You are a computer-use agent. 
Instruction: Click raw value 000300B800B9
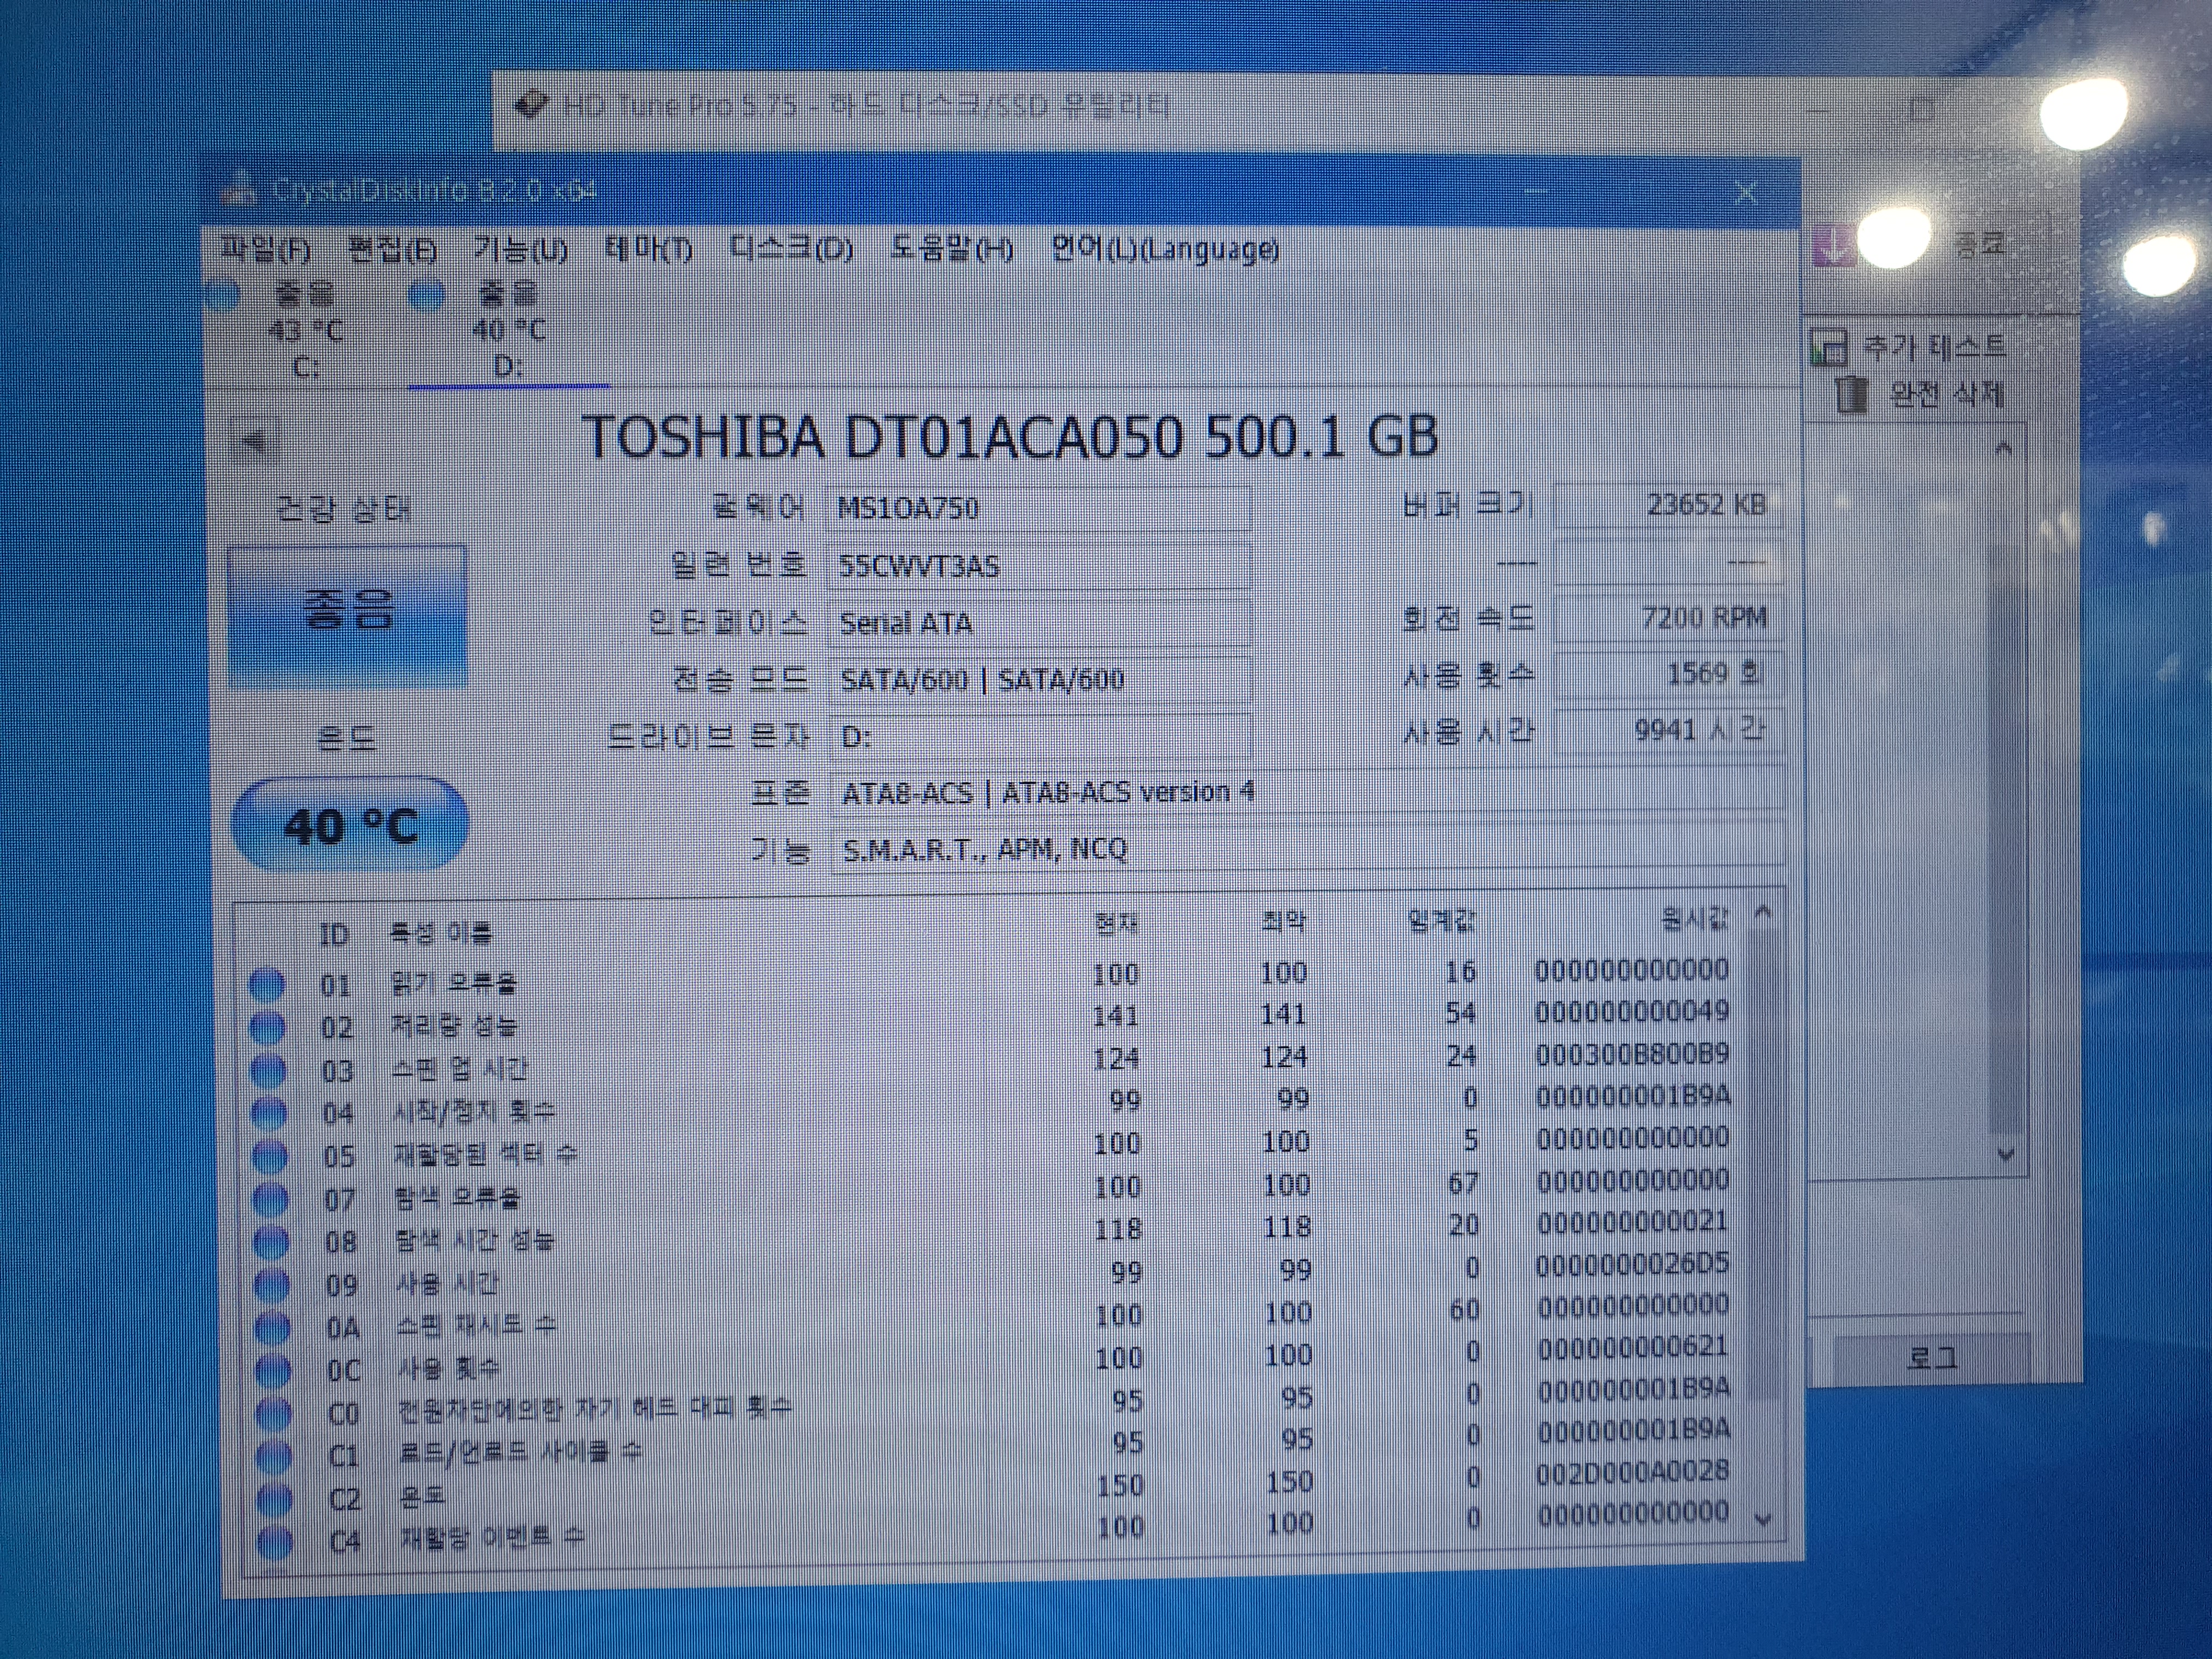pyautogui.click(x=1632, y=1054)
